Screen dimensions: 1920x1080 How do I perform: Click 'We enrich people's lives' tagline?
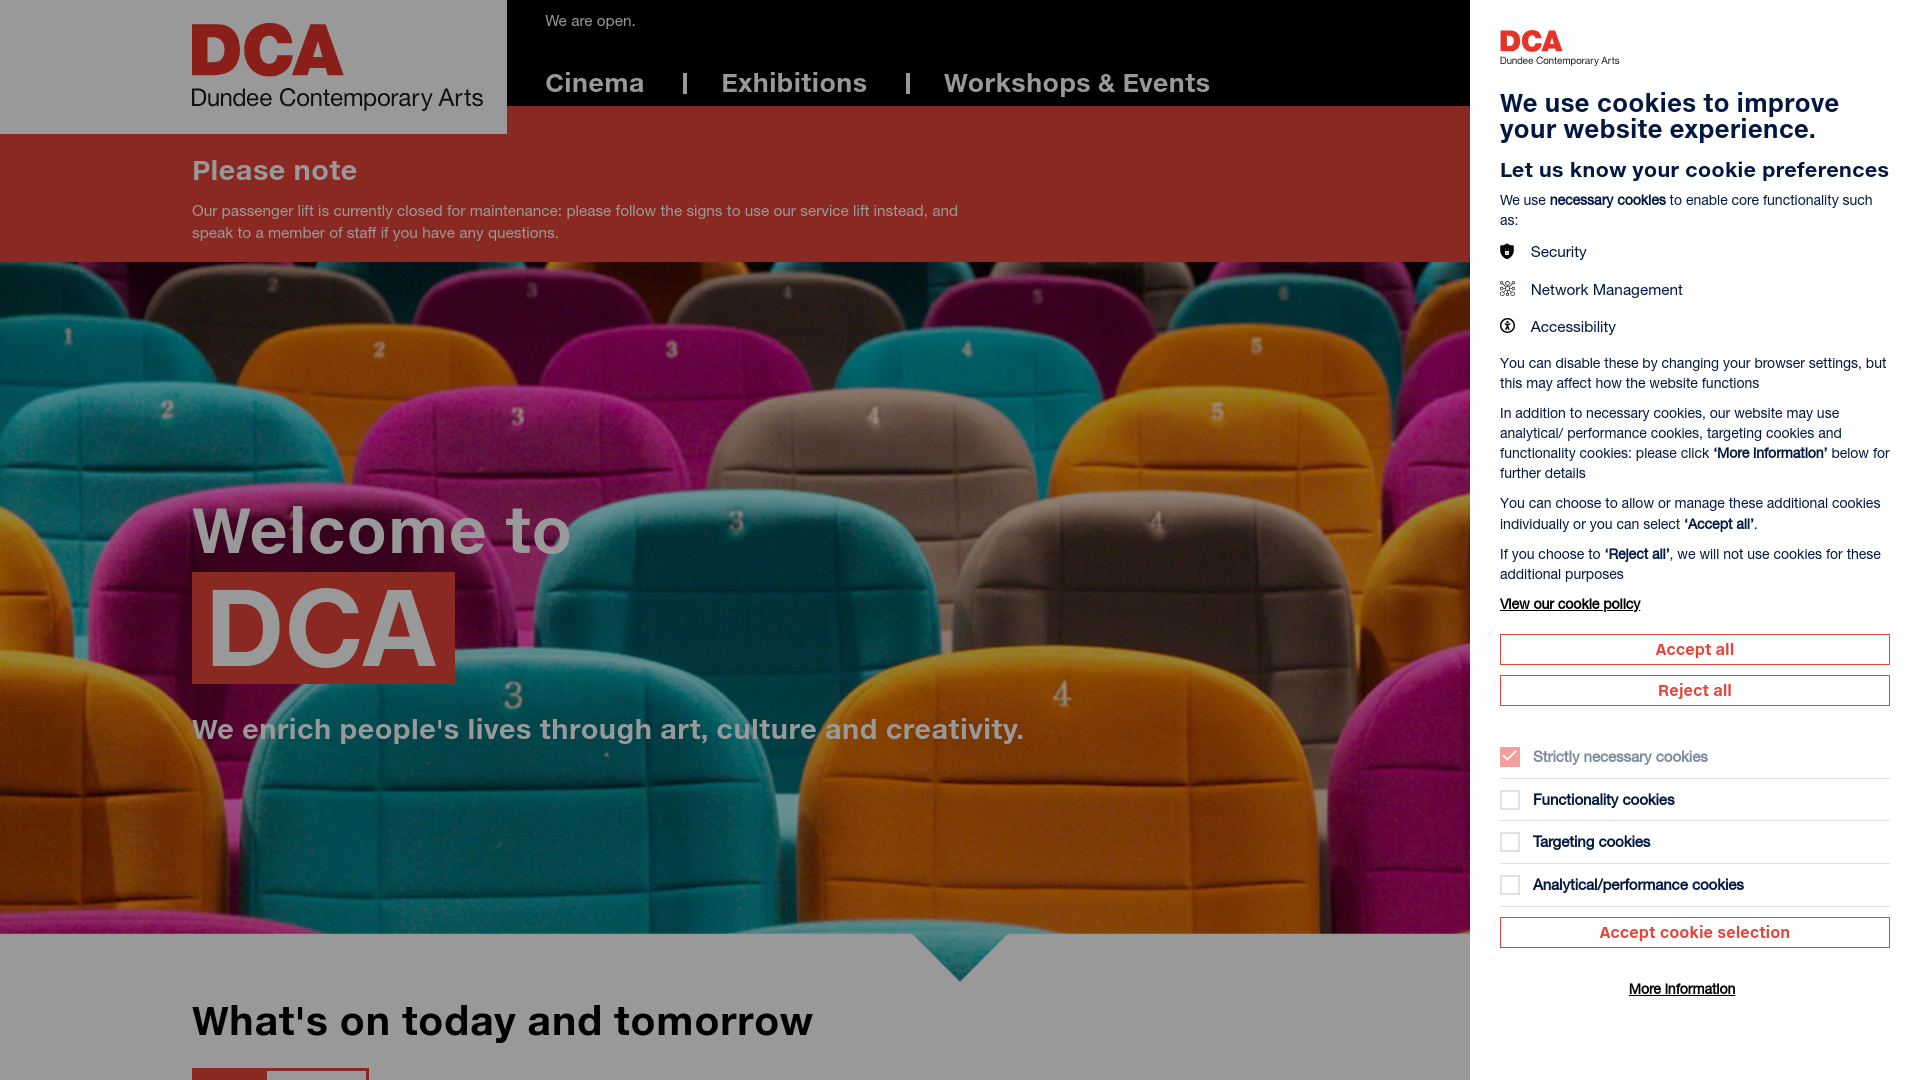click(608, 729)
